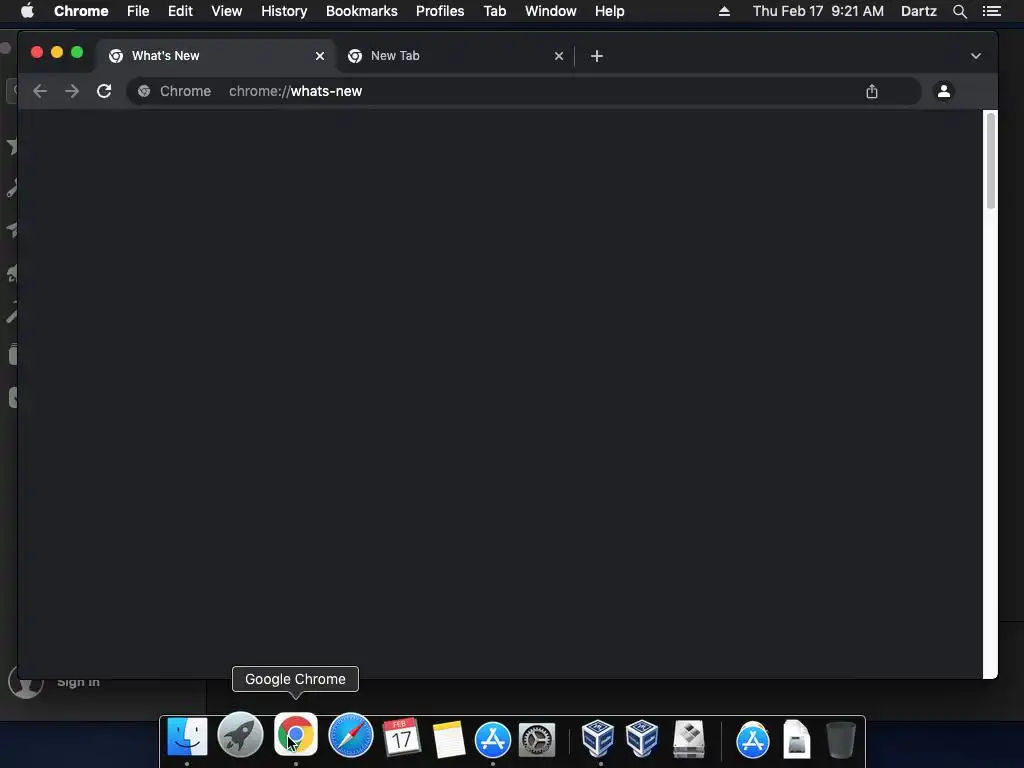Close the What's New tab
The image size is (1024, 768).
click(320, 56)
